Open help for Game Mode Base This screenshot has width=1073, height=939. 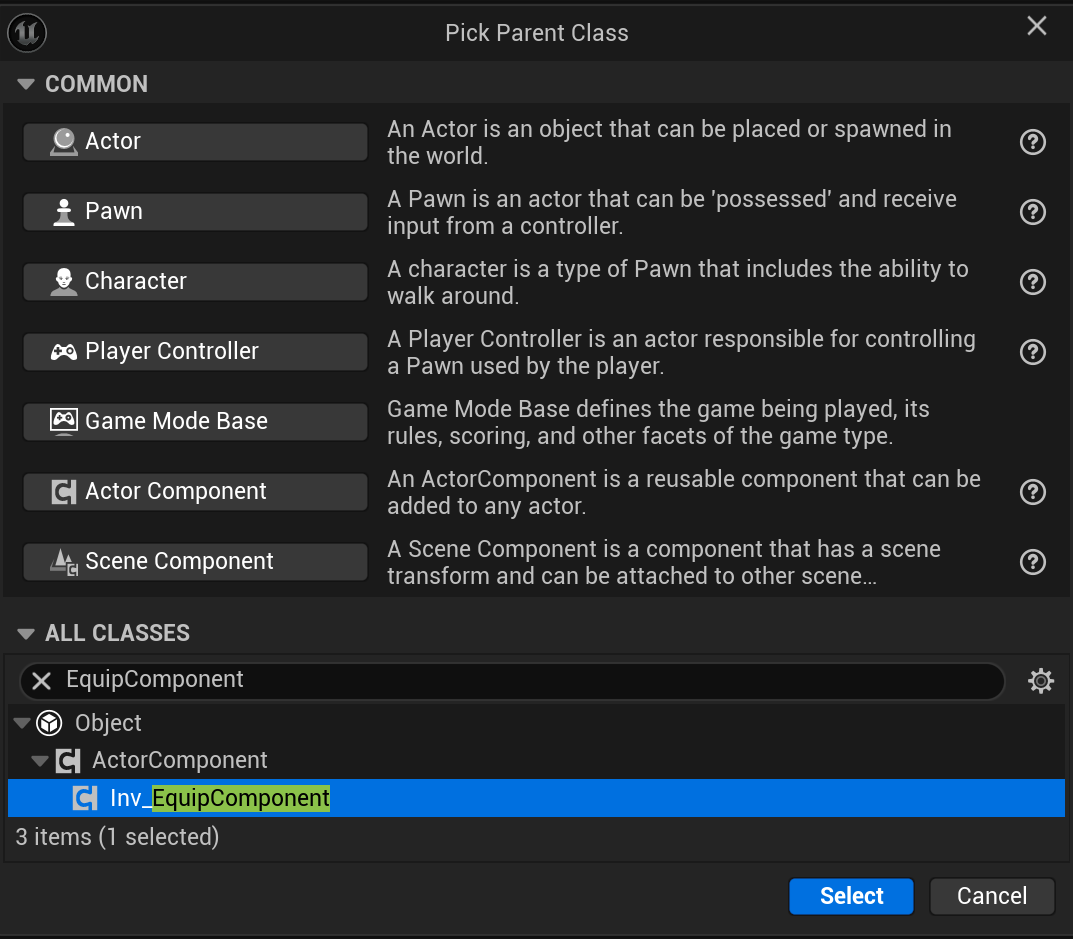(x=1032, y=422)
